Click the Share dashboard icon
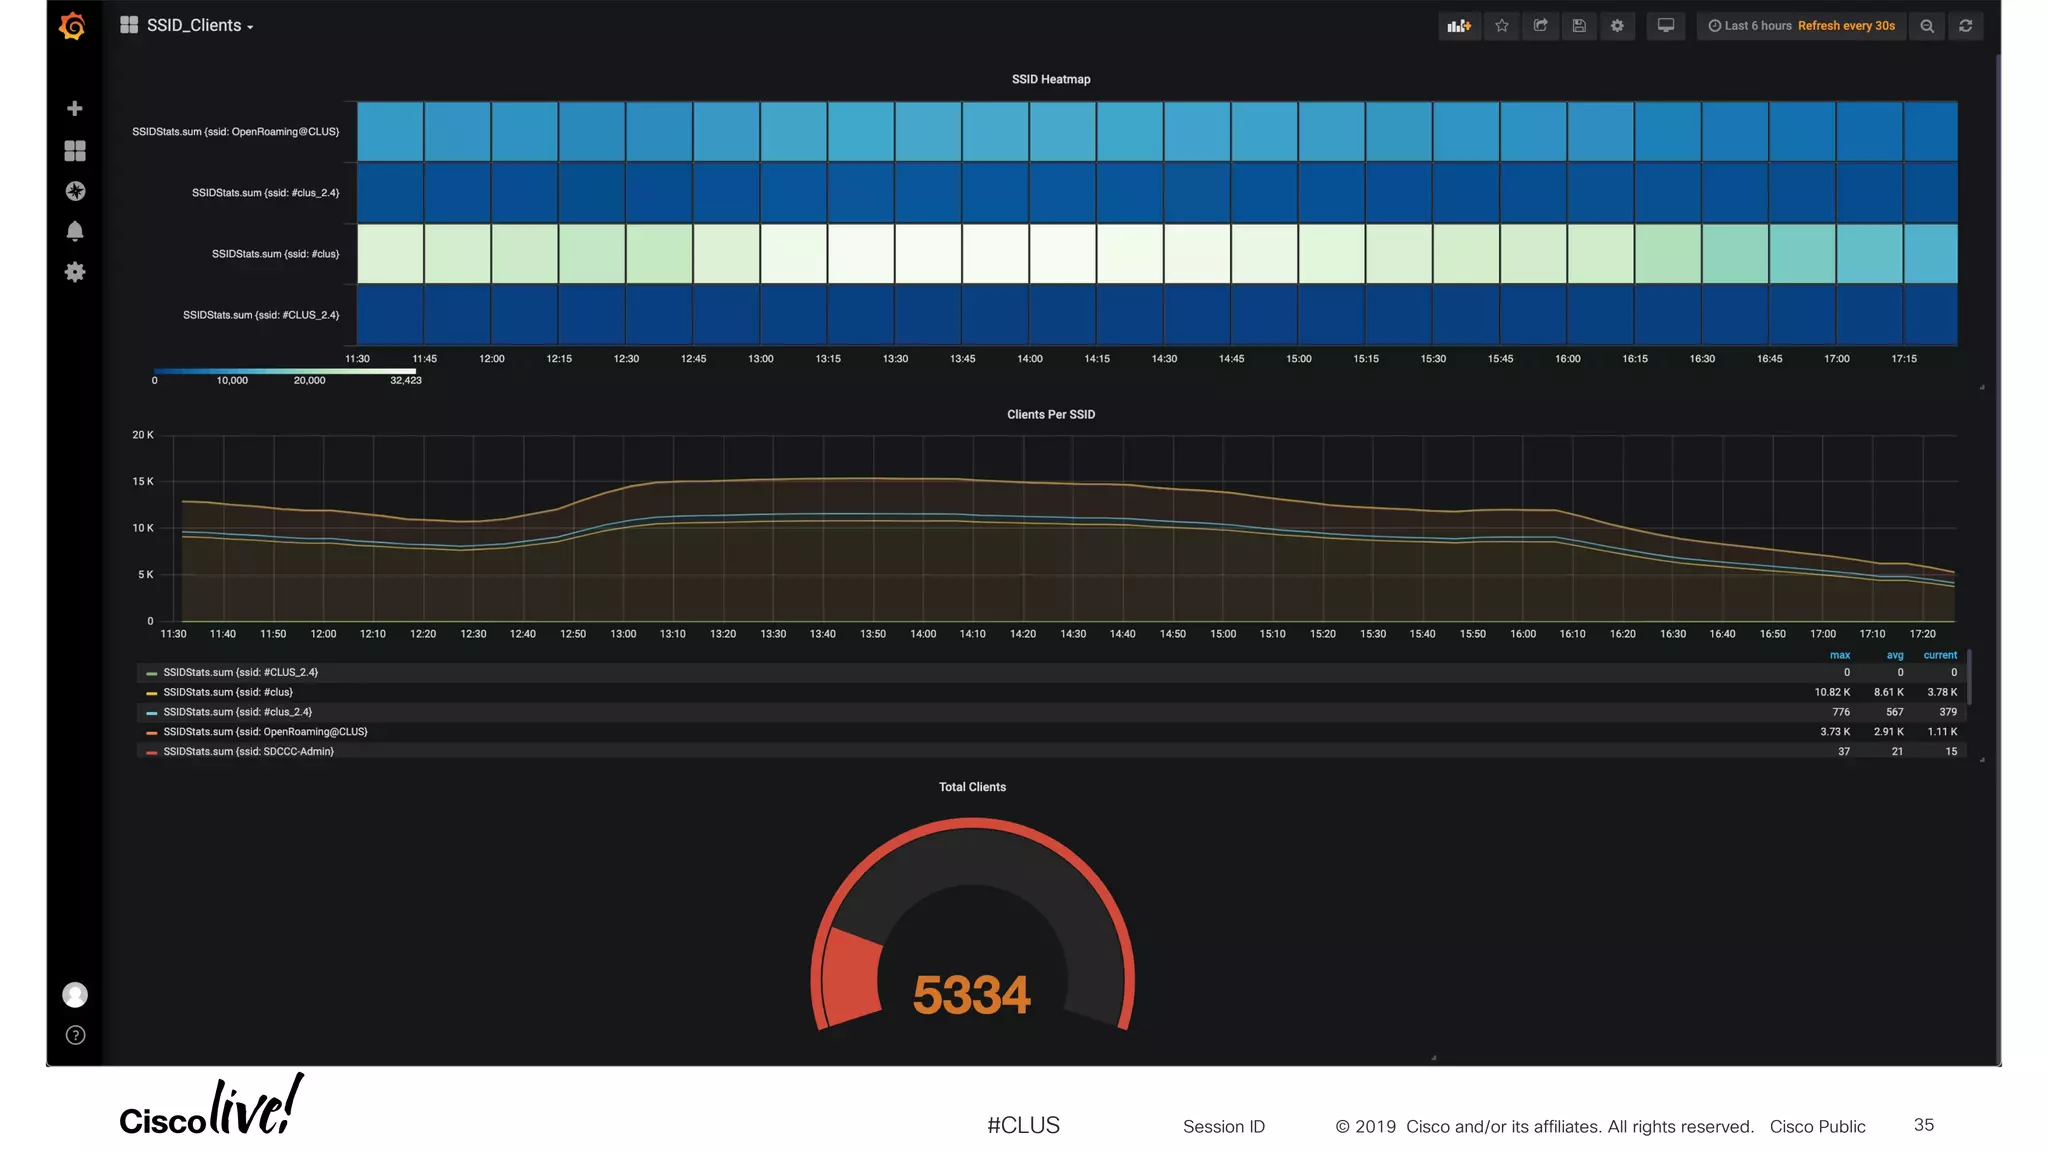The image size is (2048, 1152). (1540, 26)
